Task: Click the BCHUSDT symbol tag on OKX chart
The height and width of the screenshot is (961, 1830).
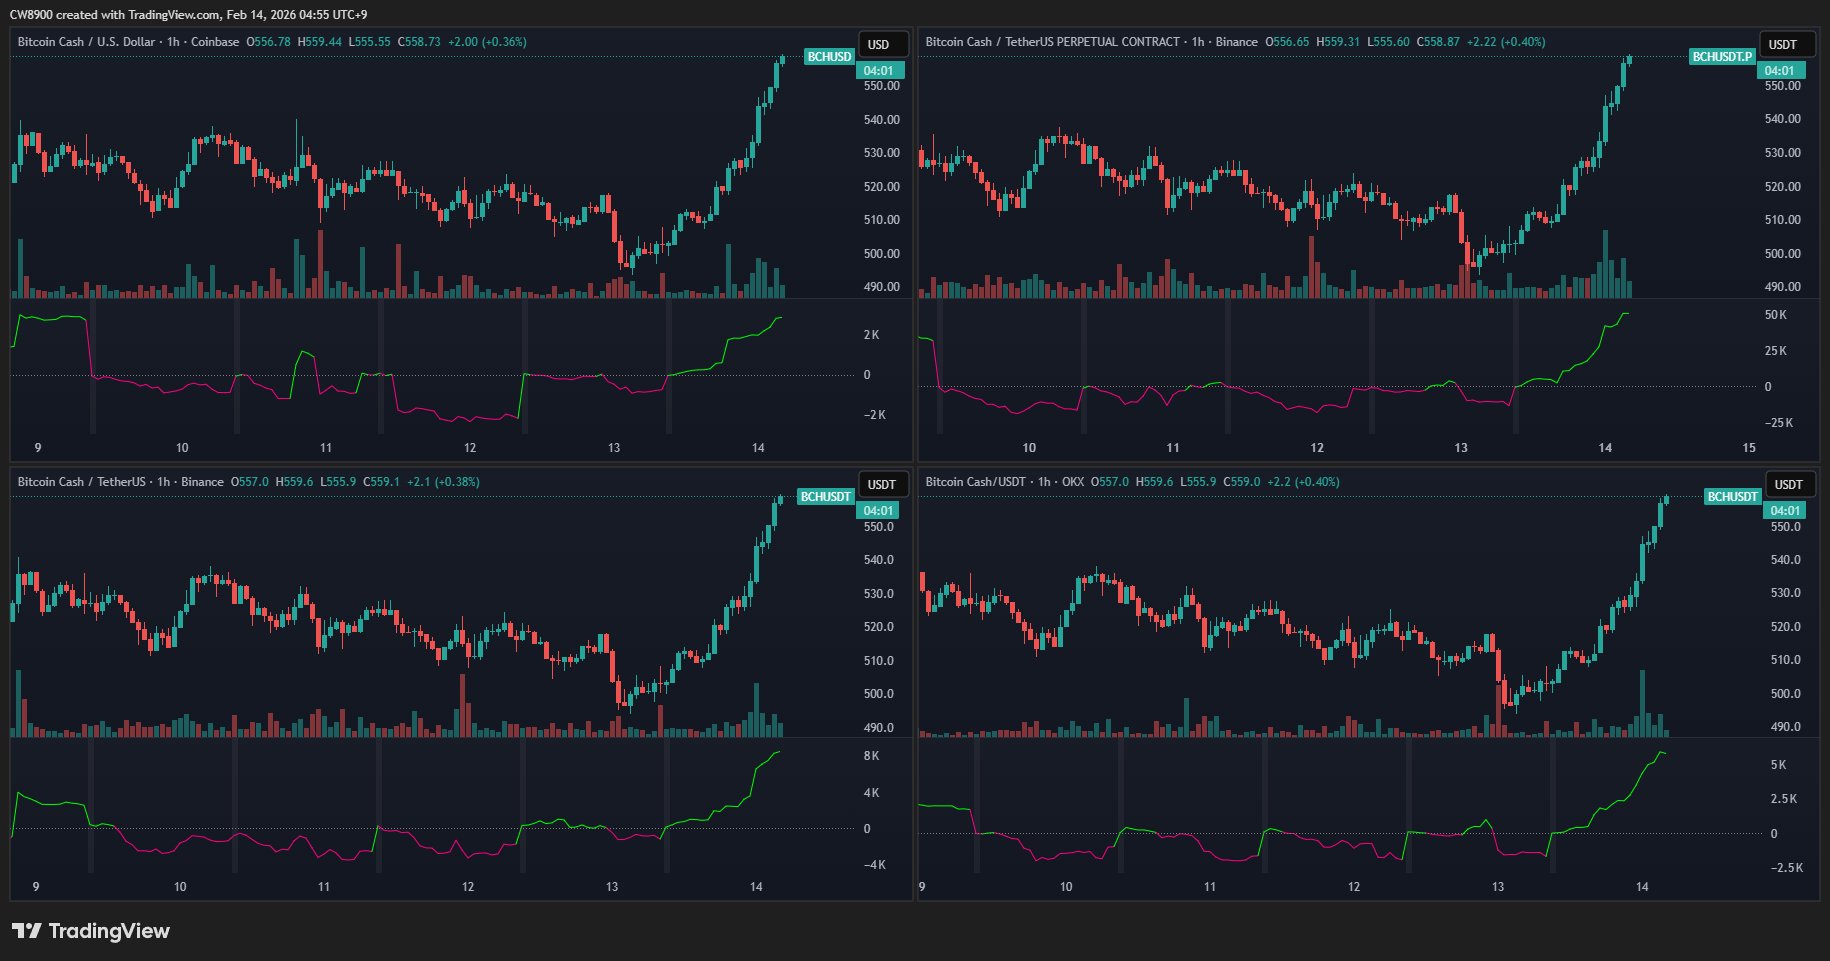Action: pyautogui.click(x=1732, y=497)
